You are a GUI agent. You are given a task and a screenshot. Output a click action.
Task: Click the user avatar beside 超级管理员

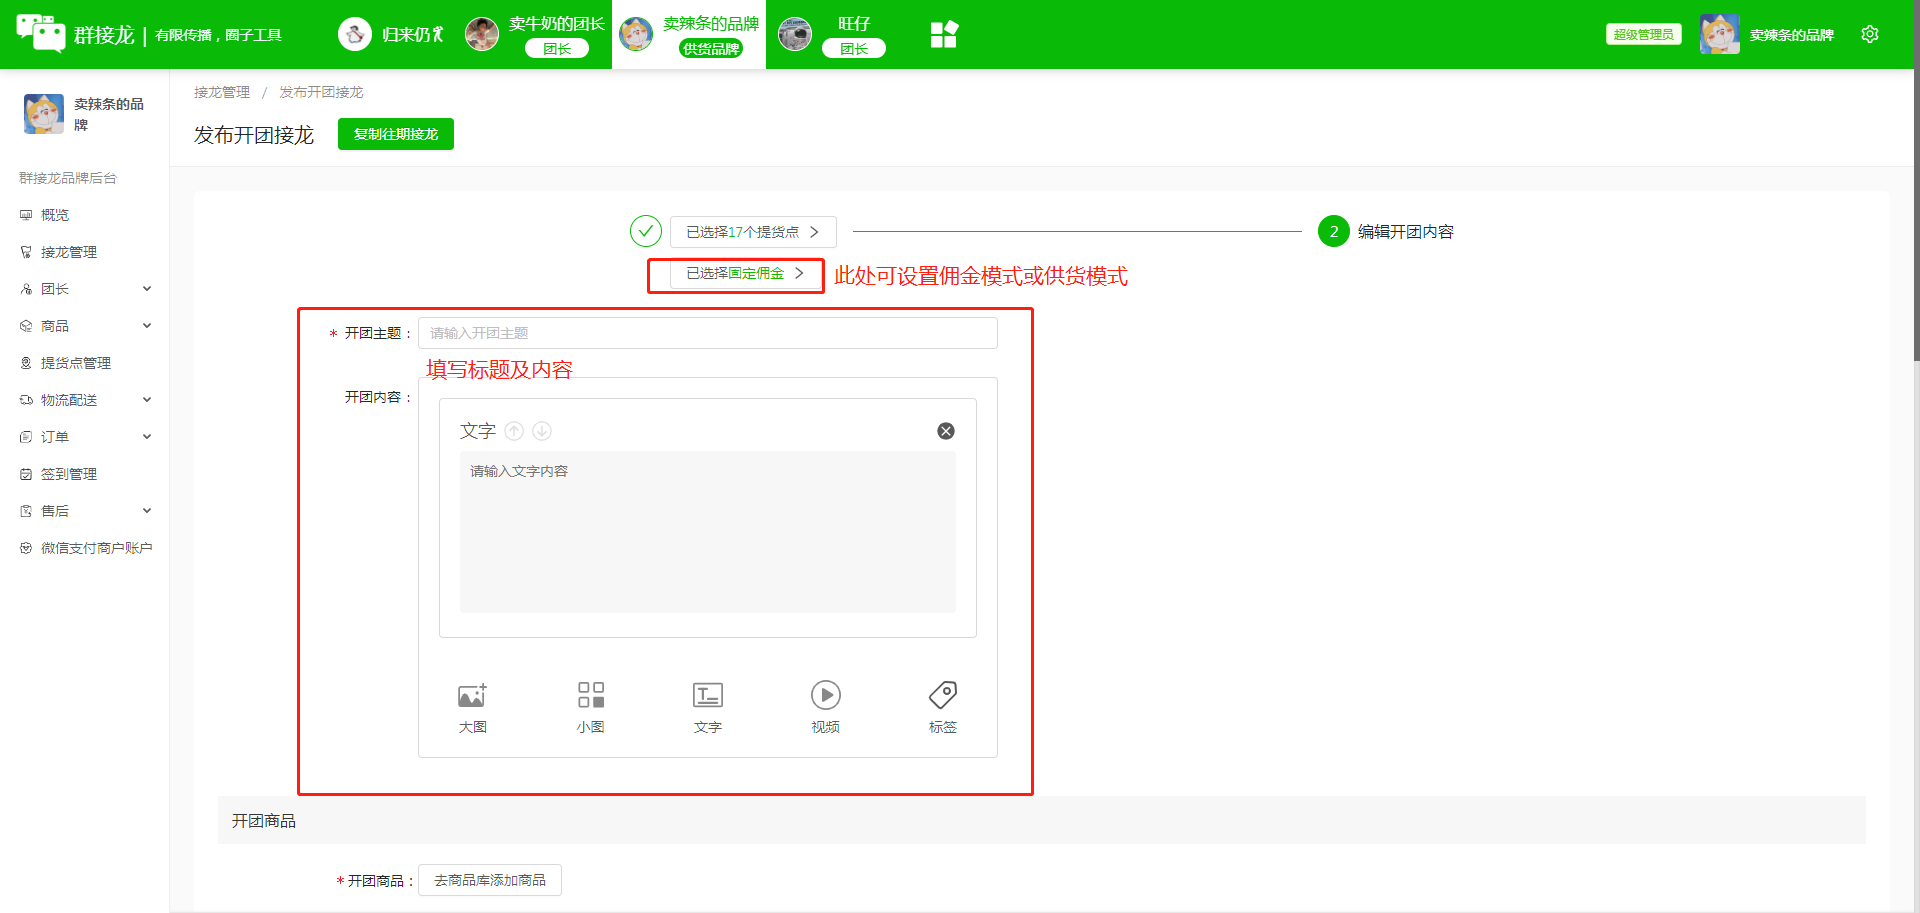tap(1719, 34)
